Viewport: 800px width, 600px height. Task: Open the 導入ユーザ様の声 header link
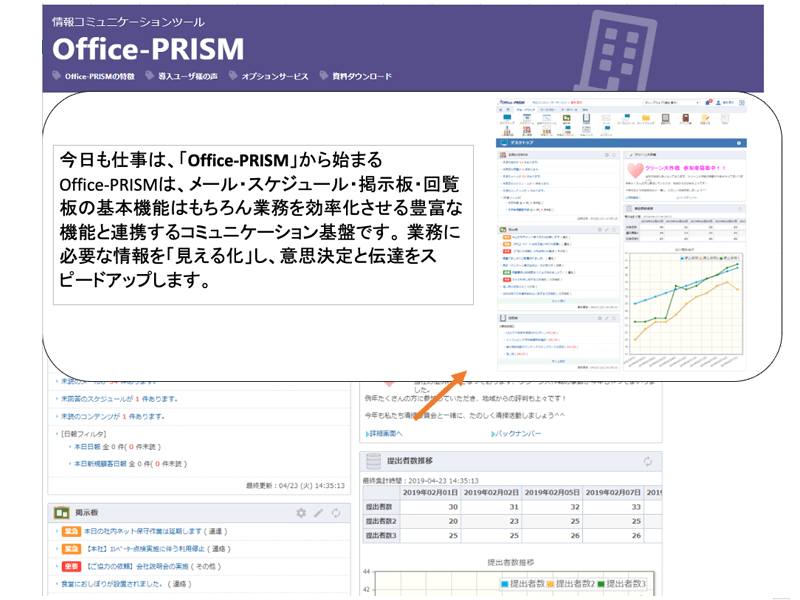coord(188,77)
